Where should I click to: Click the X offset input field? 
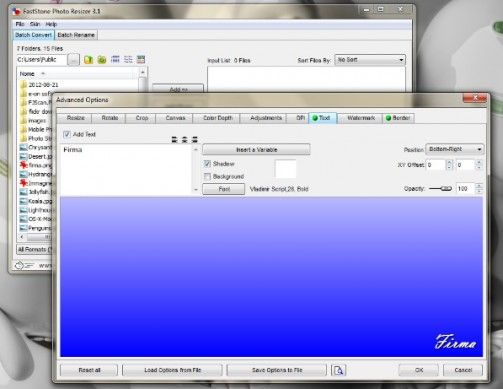pyautogui.click(x=436, y=165)
